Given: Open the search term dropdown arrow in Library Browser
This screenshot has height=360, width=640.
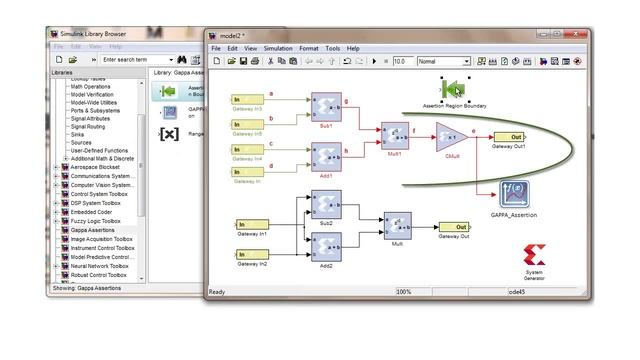Looking at the screenshot, I should pos(171,60).
